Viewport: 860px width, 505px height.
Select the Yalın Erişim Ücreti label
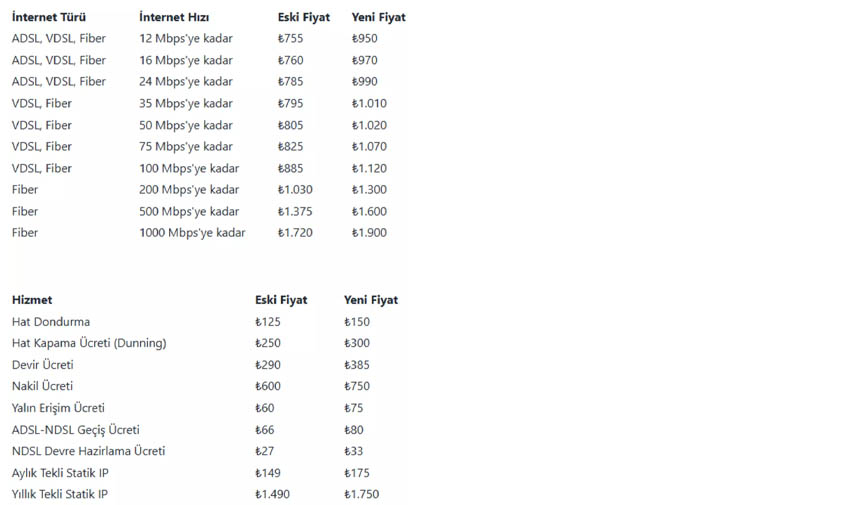58,408
